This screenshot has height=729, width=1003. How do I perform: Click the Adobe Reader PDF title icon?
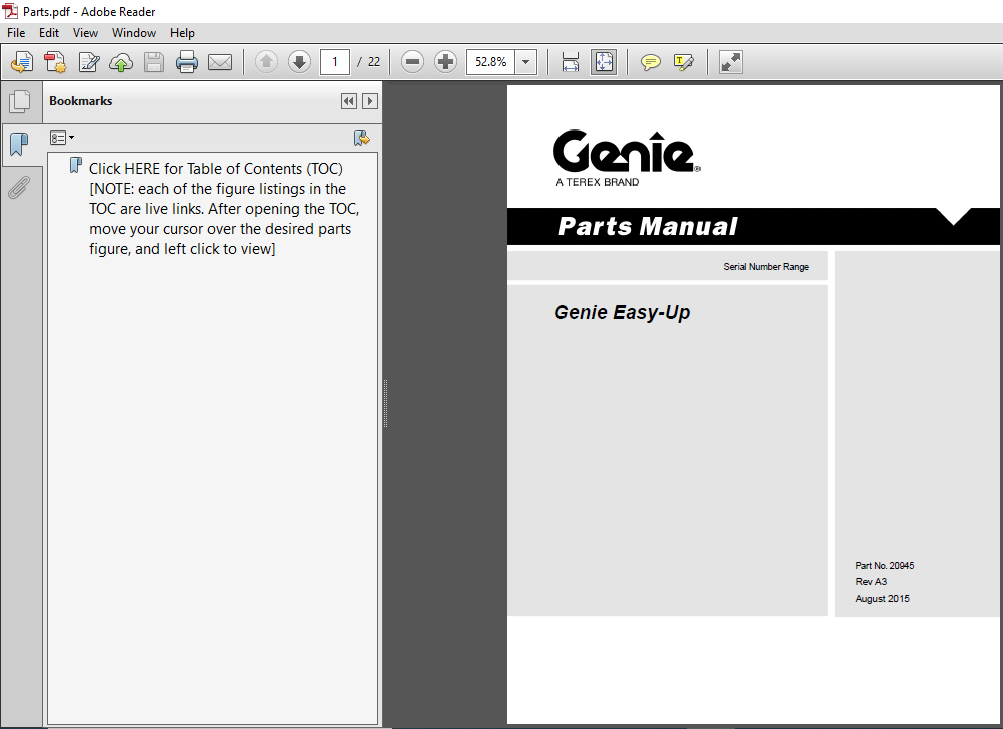[x=11, y=11]
